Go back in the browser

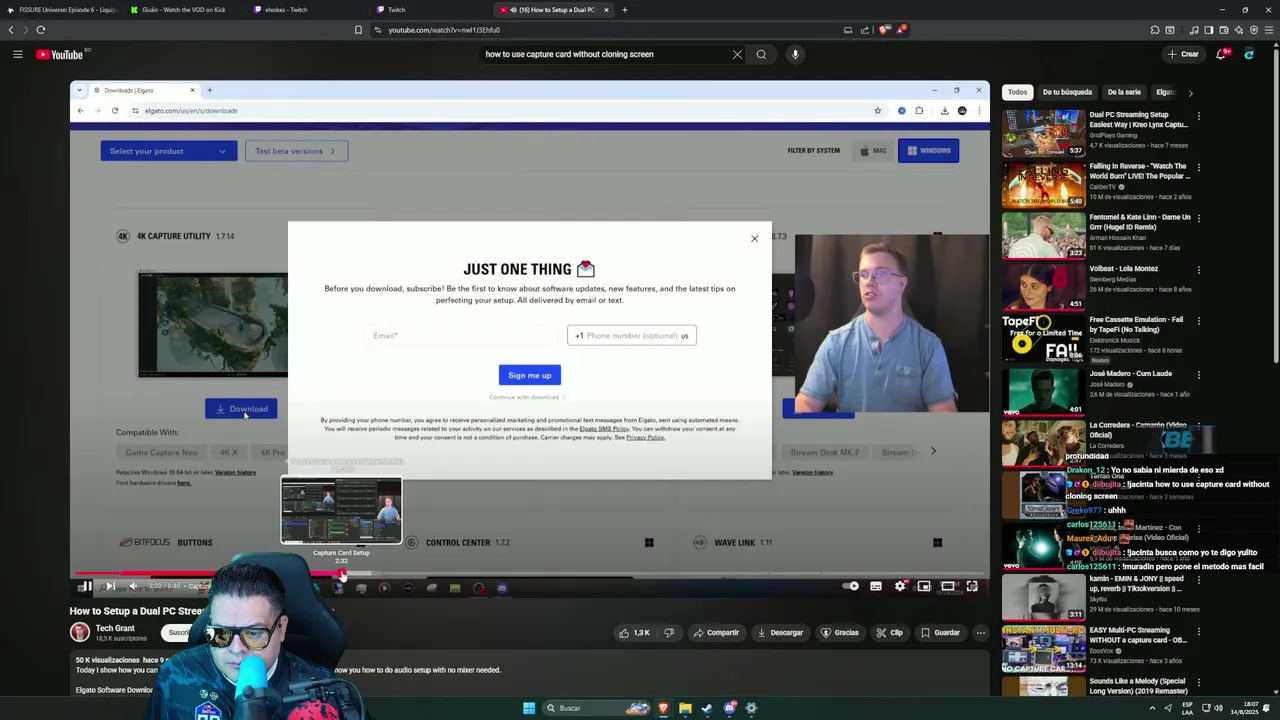click(x=11, y=30)
